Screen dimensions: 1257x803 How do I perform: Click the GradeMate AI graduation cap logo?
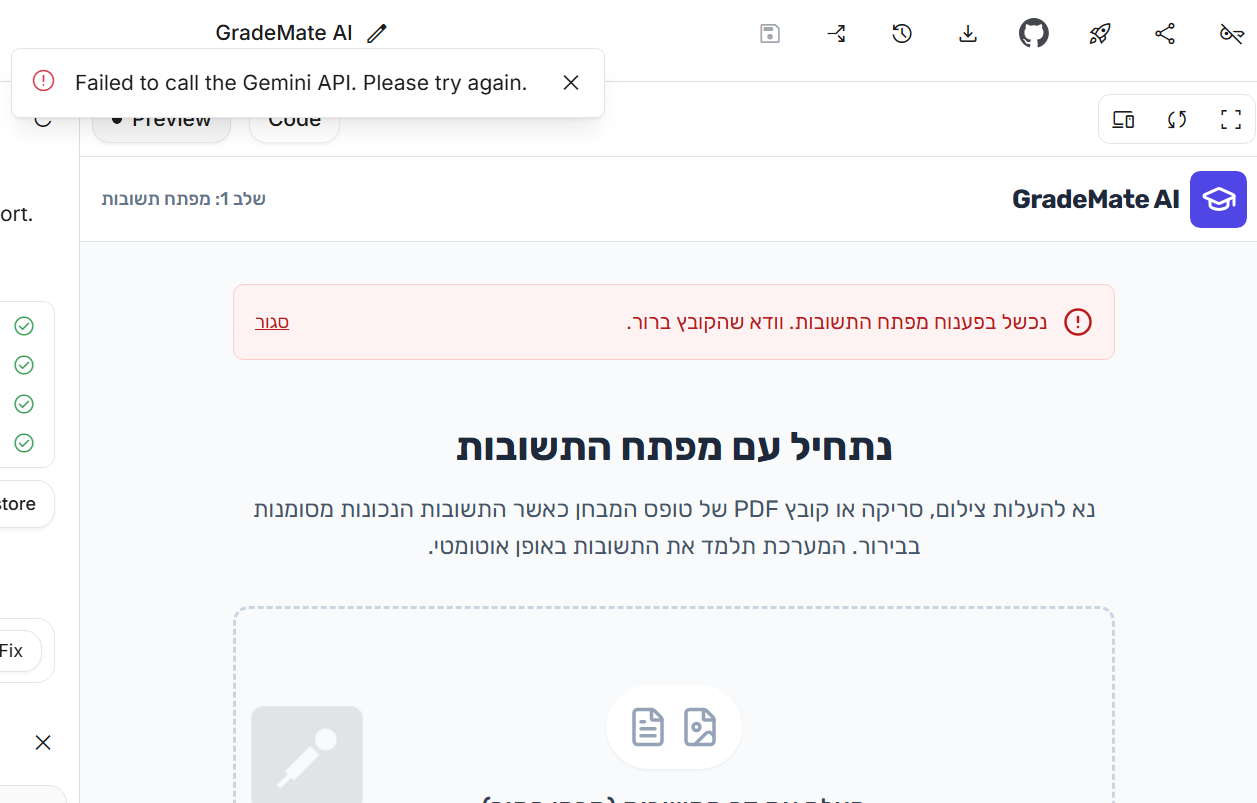[1218, 199]
